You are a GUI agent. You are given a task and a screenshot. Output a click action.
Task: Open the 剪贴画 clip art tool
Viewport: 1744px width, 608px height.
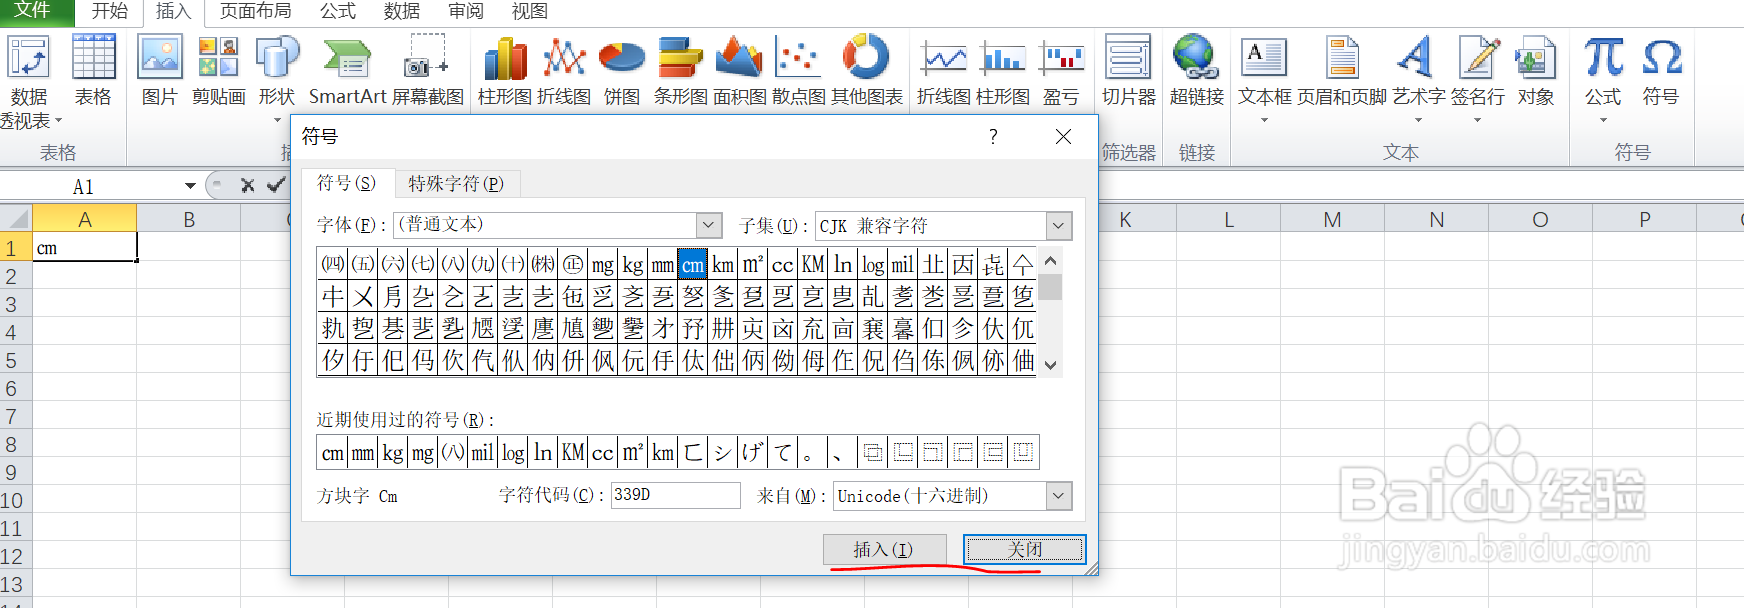(219, 70)
